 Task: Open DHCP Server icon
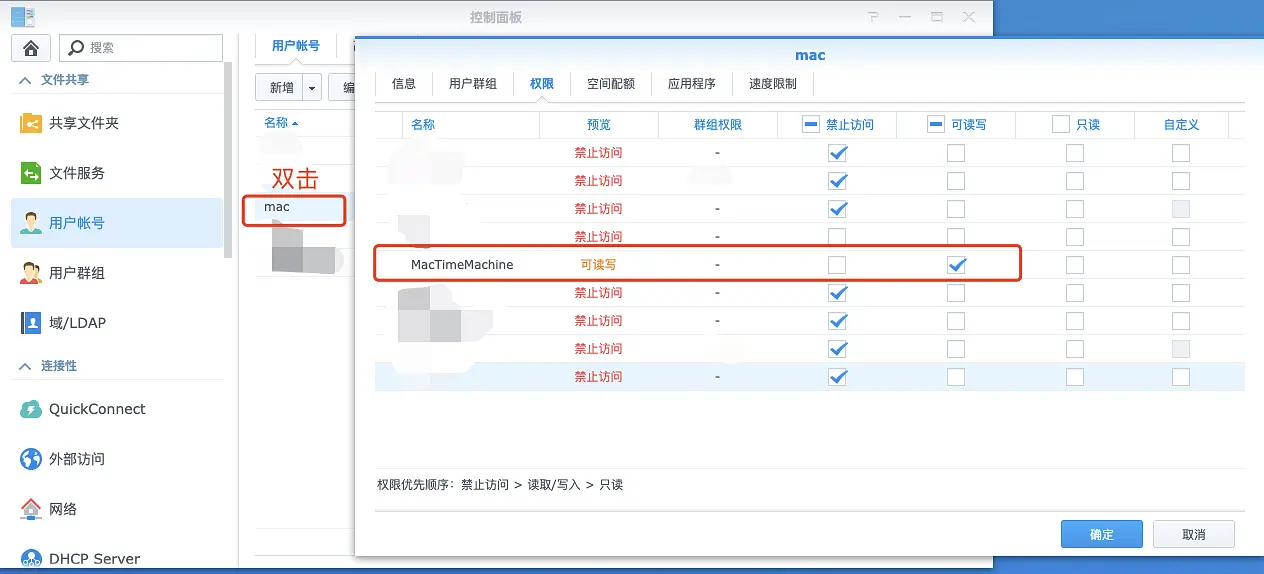31,559
